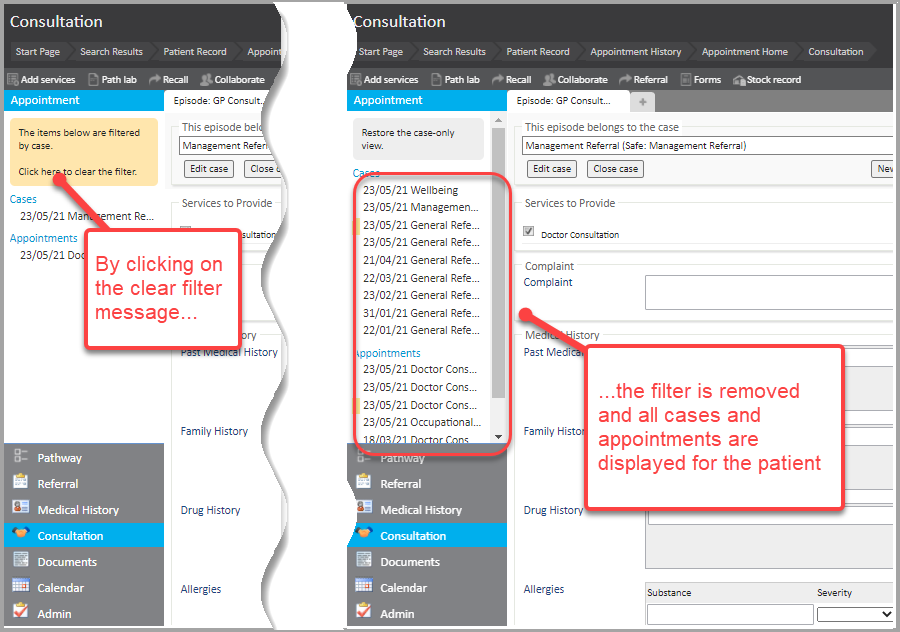The height and width of the screenshot is (632, 900).
Task: Click Collaborate in the right toolbar
Action: (x=575, y=80)
